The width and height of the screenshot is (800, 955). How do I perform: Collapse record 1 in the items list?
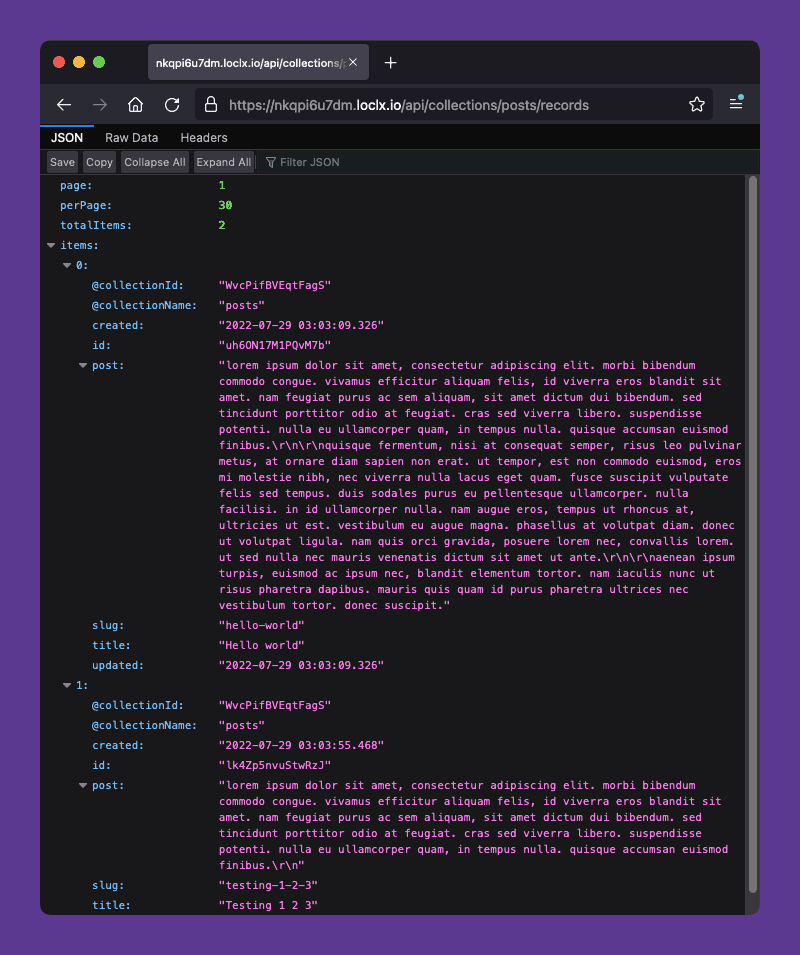click(x=66, y=685)
